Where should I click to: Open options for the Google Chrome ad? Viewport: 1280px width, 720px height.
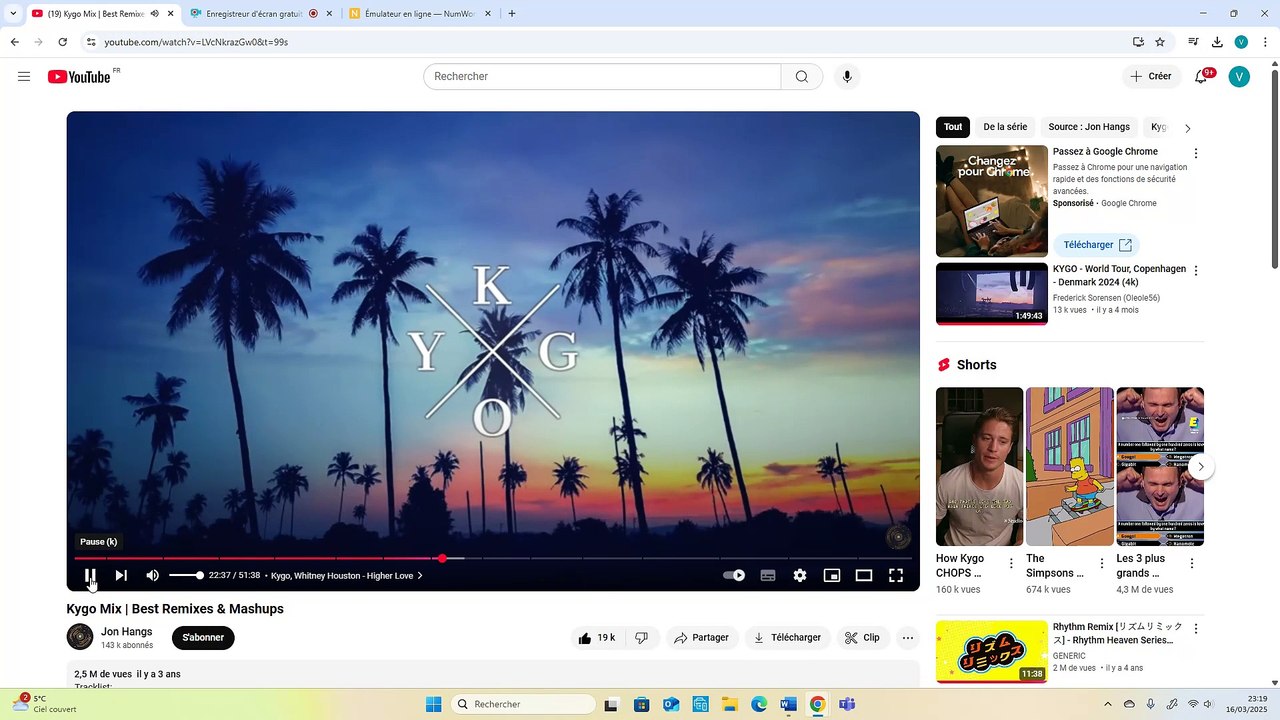click(1195, 153)
